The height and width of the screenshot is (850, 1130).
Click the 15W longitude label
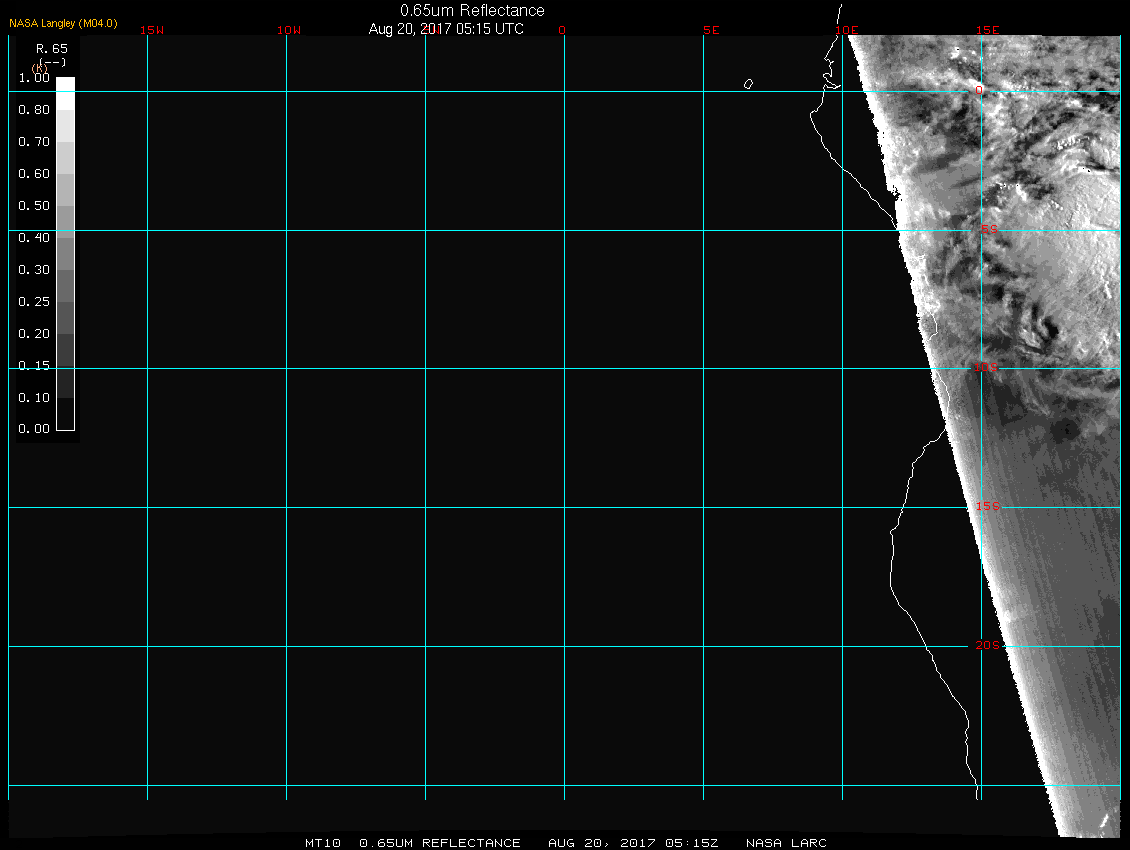coord(152,30)
